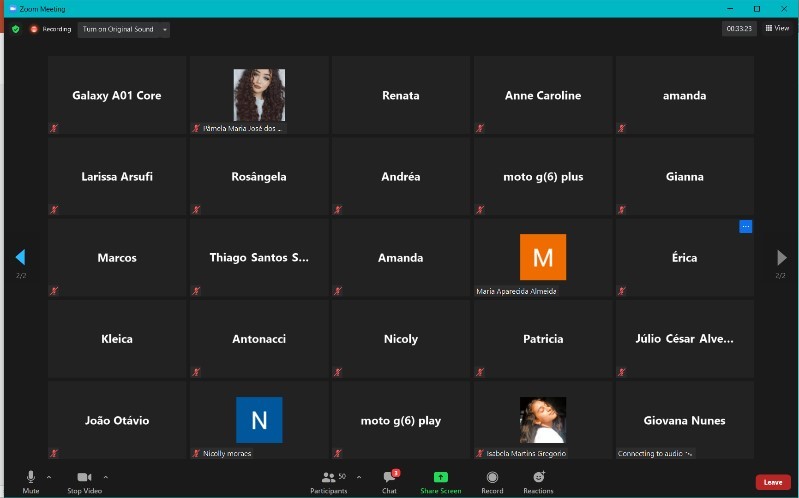This screenshot has height=498, width=799.
Task: Open more options on Érica tile
Action: pyautogui.click(x=745, y=226)
